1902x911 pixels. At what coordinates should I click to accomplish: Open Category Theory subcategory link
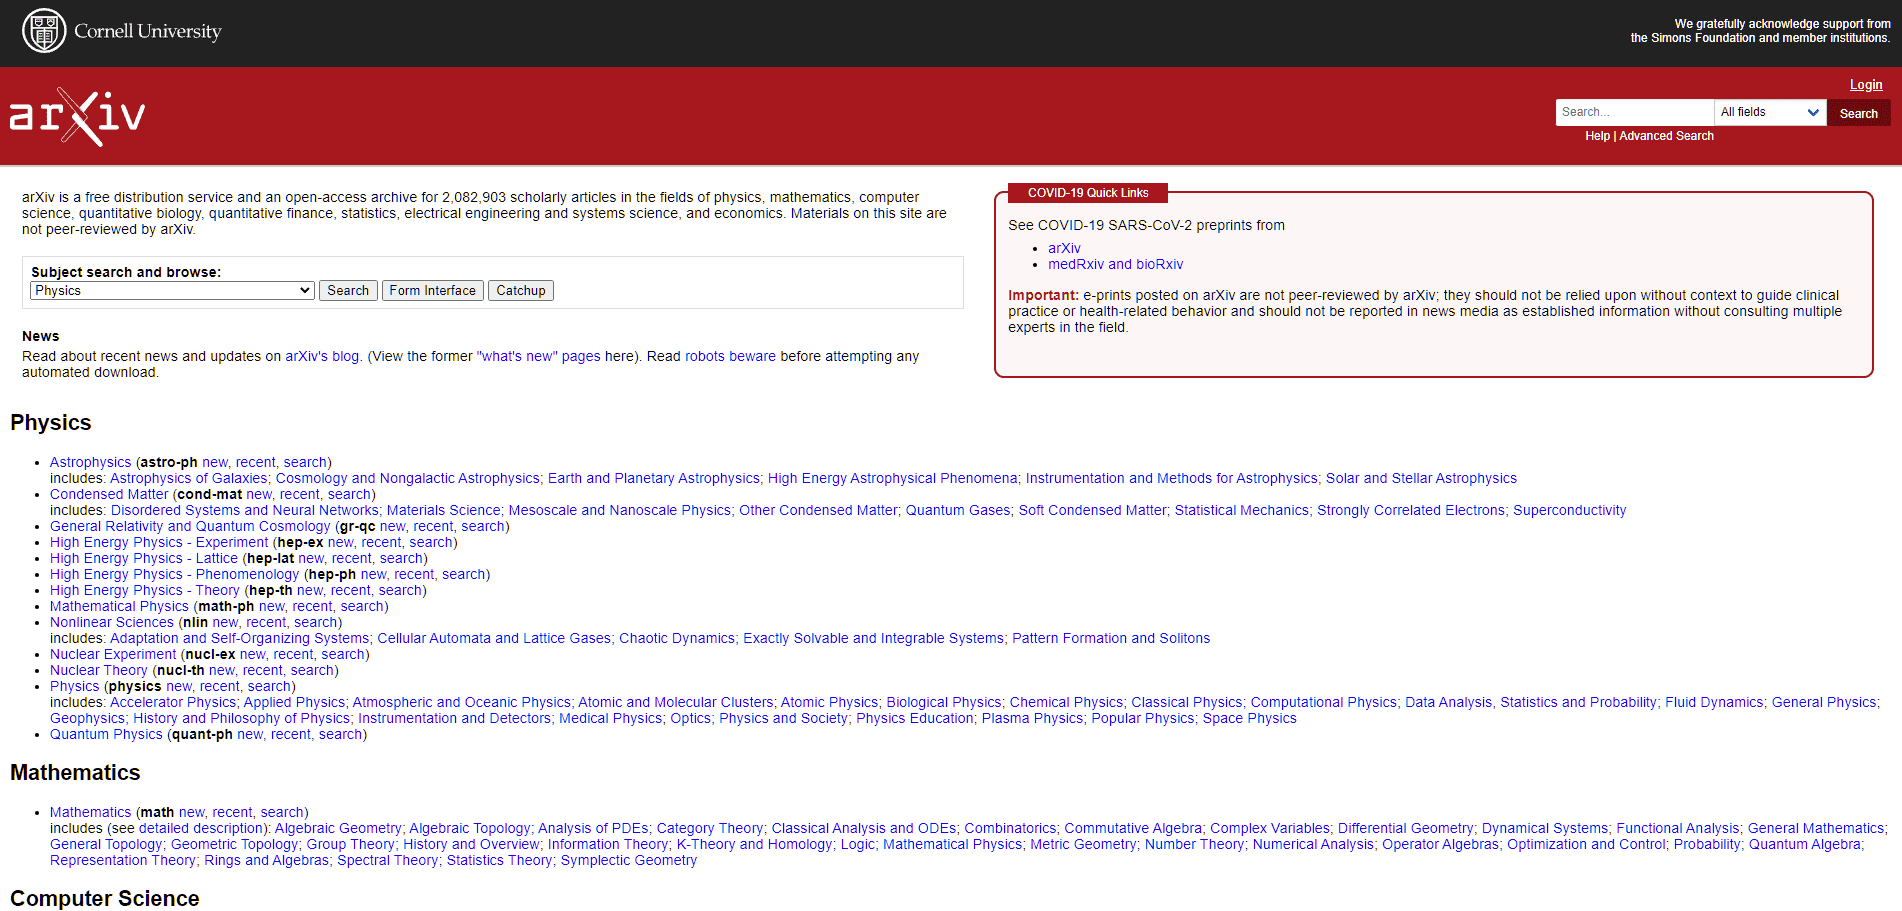point(710,828)
